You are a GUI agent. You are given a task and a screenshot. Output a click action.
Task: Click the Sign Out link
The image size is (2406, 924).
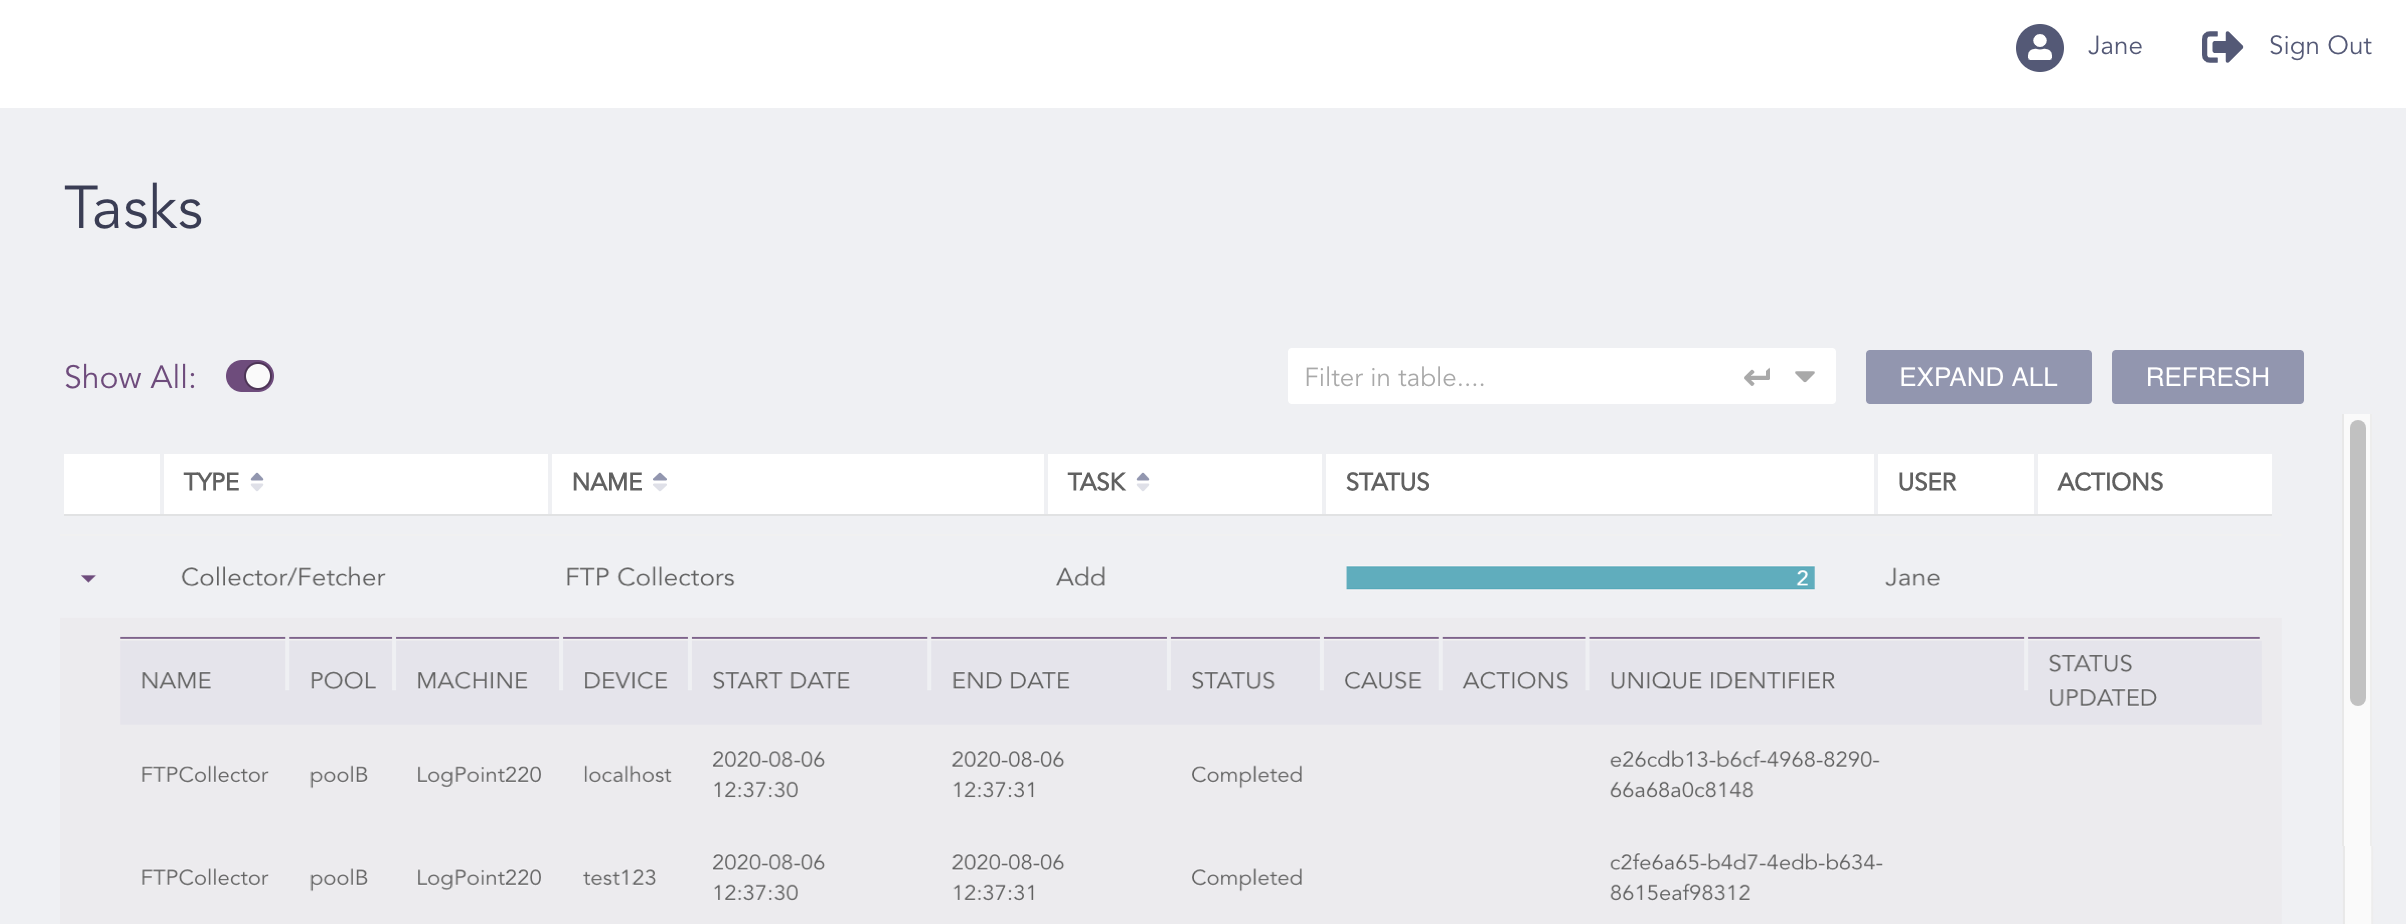pyautogui.click(x=2319, y=46)
